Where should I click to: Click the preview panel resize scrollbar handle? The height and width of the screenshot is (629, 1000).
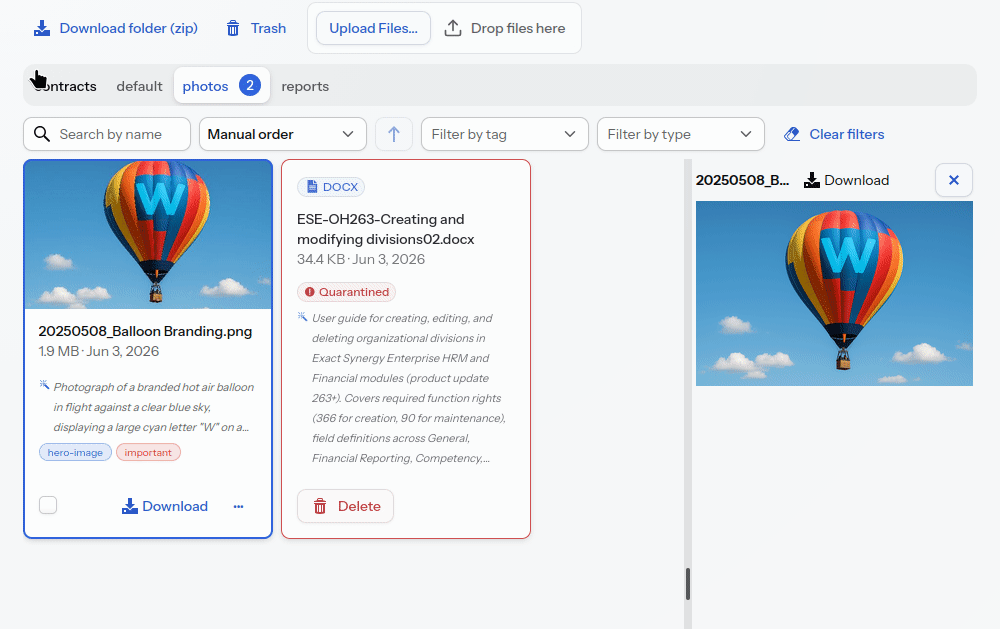[688, 584]
